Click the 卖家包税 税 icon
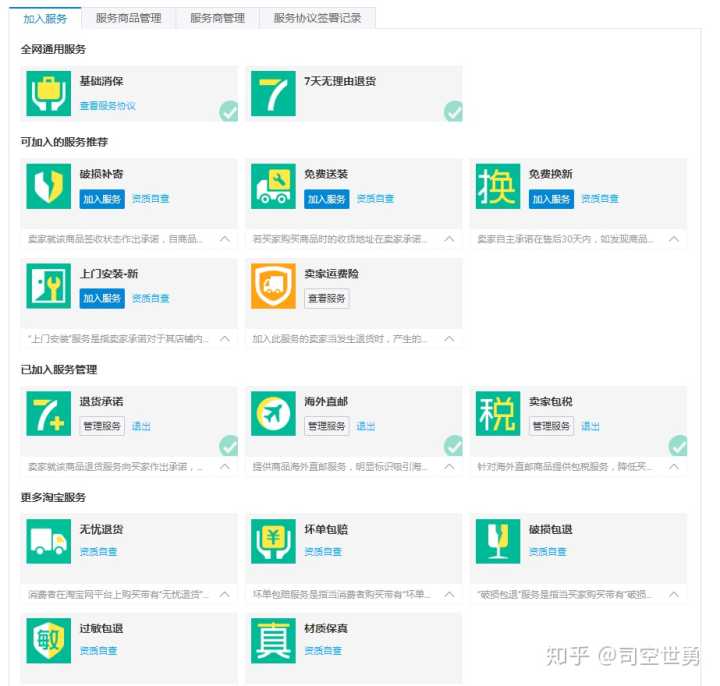The image size is (720, 686). point(498,413)
